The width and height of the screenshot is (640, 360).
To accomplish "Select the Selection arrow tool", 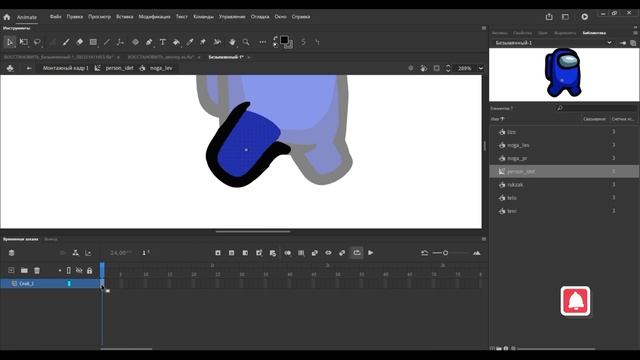I will (x=10, y=42).
